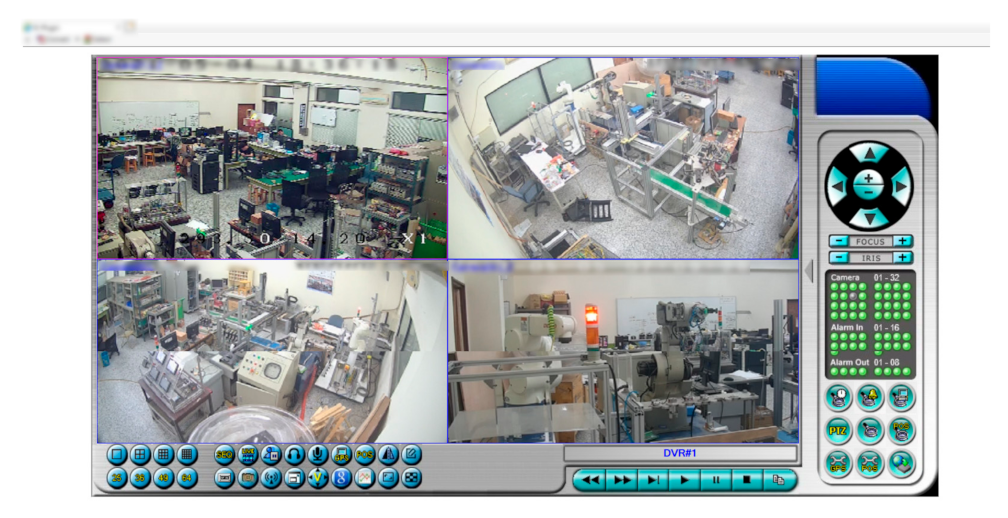Take a snapshot with camera icon
The height and width of the screenshot is (518, 1008).
(x=248, y=478)
